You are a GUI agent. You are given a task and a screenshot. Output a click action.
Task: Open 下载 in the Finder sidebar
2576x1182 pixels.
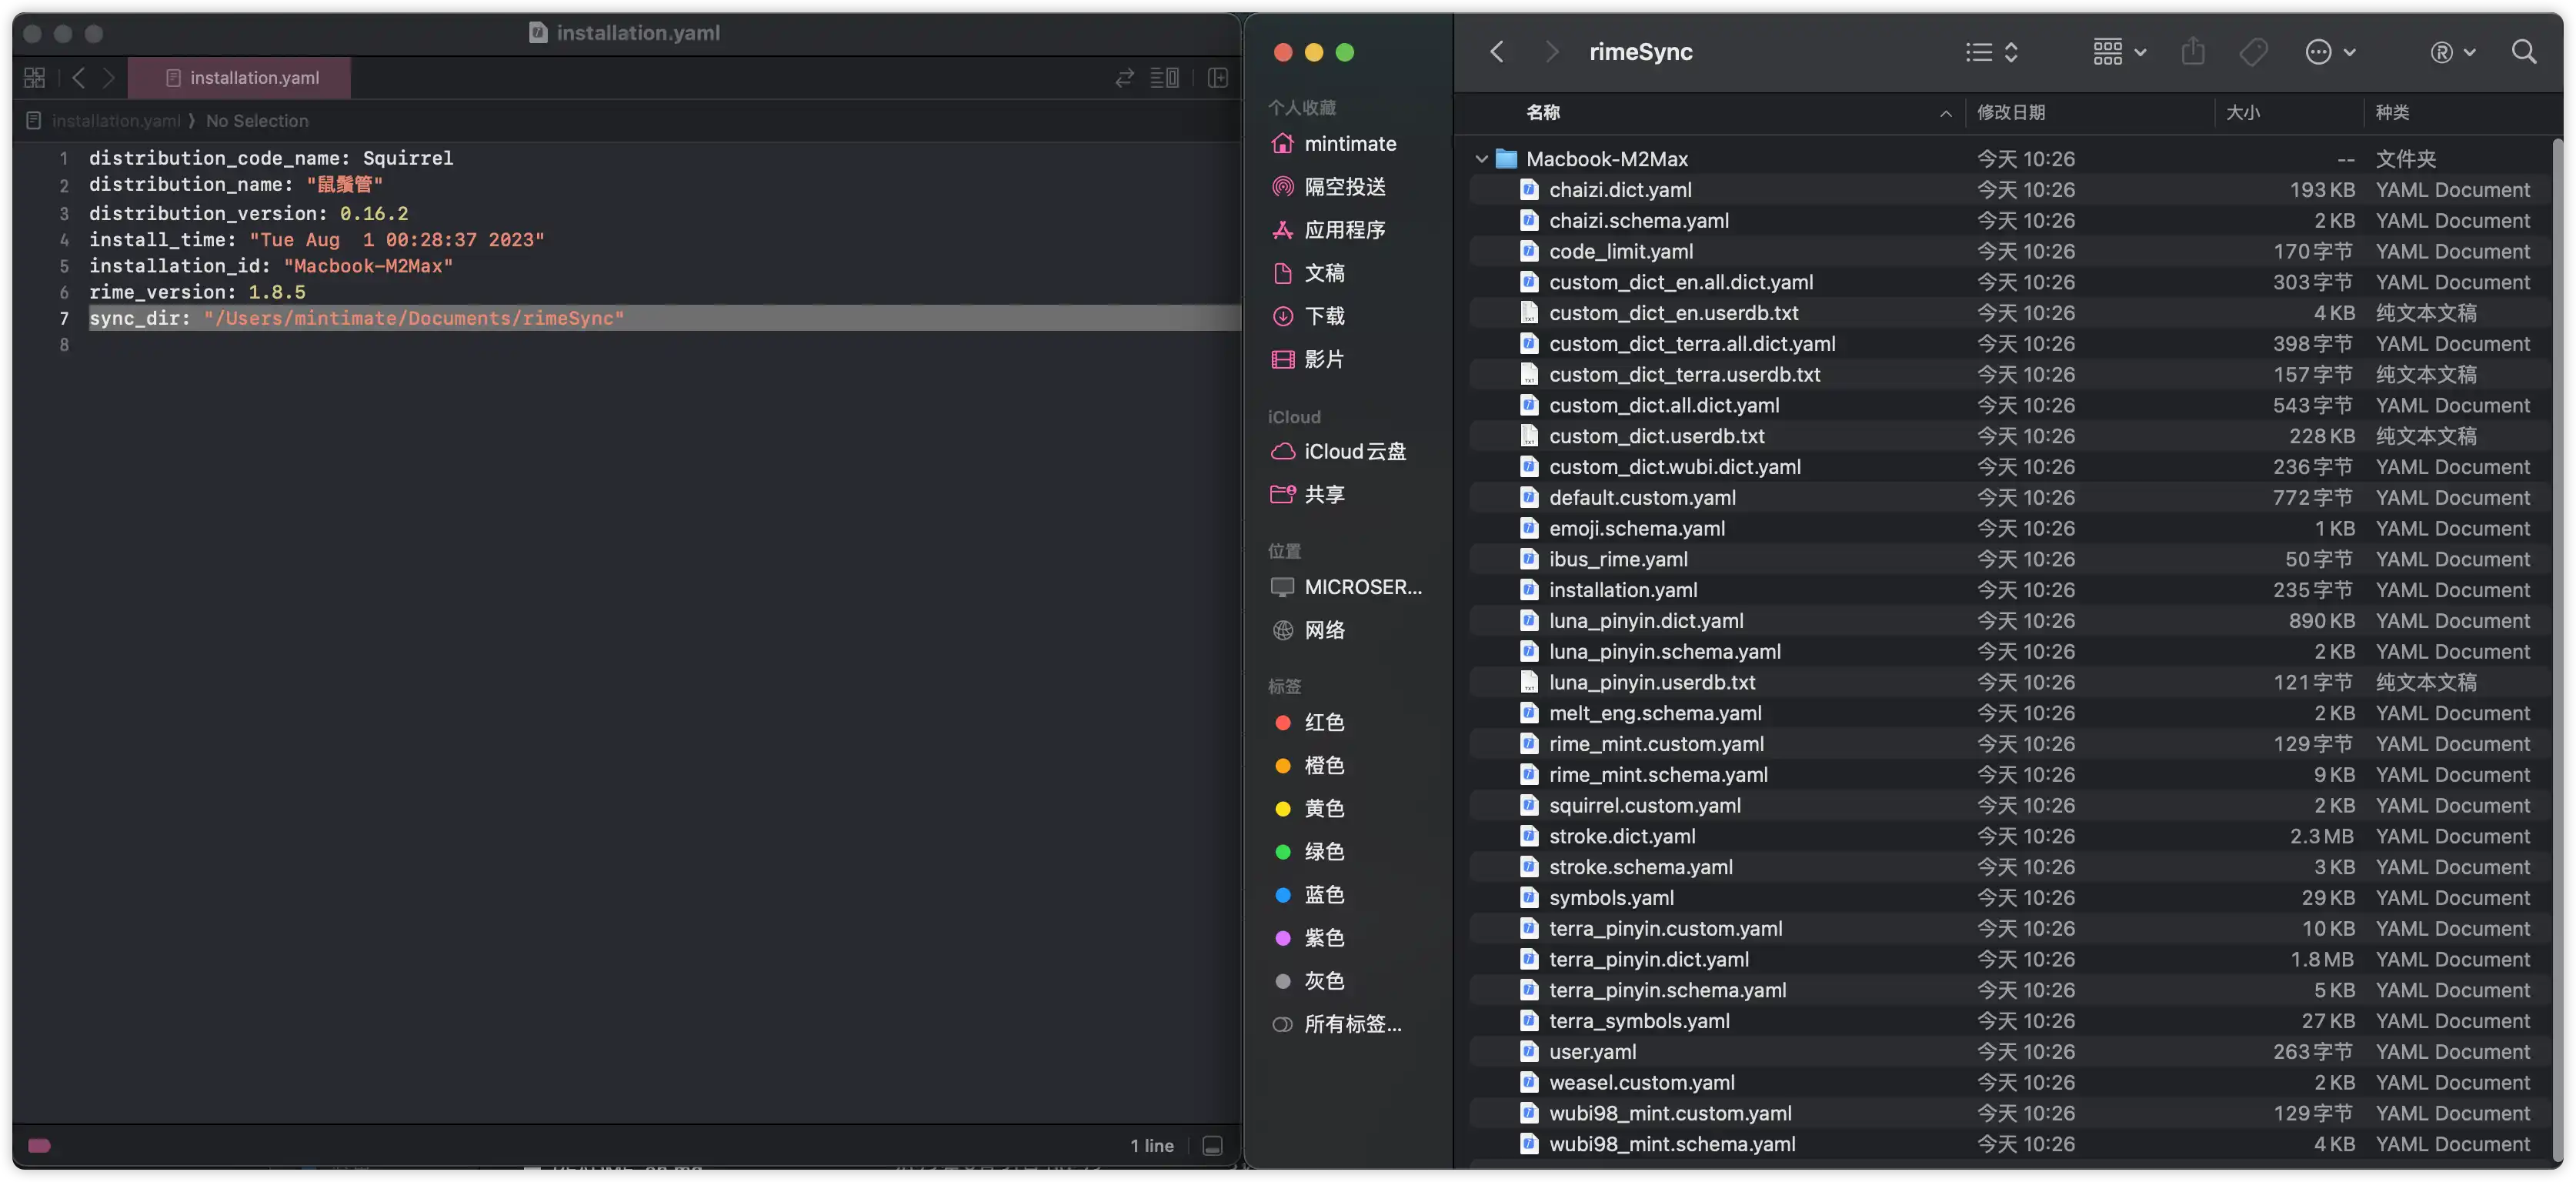pos(1308,316)
